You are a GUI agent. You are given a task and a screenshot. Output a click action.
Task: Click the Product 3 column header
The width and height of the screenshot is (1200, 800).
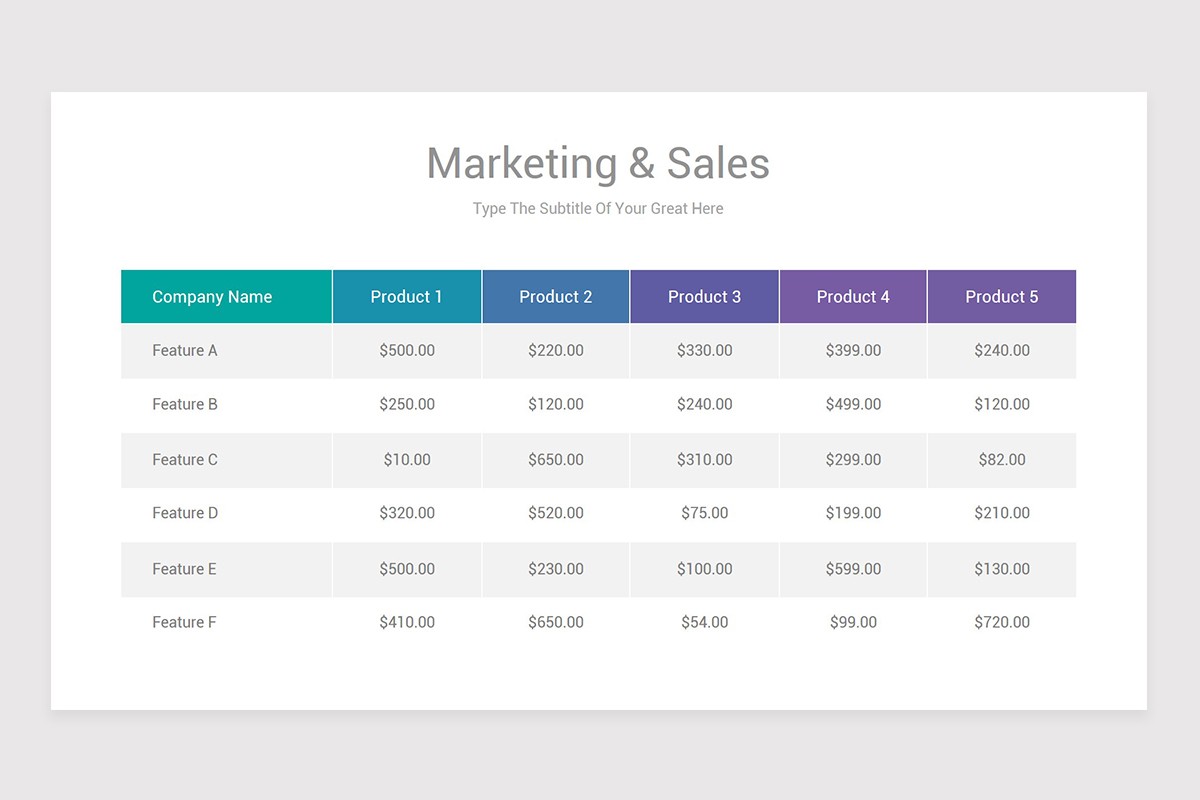tap(705, 297)
